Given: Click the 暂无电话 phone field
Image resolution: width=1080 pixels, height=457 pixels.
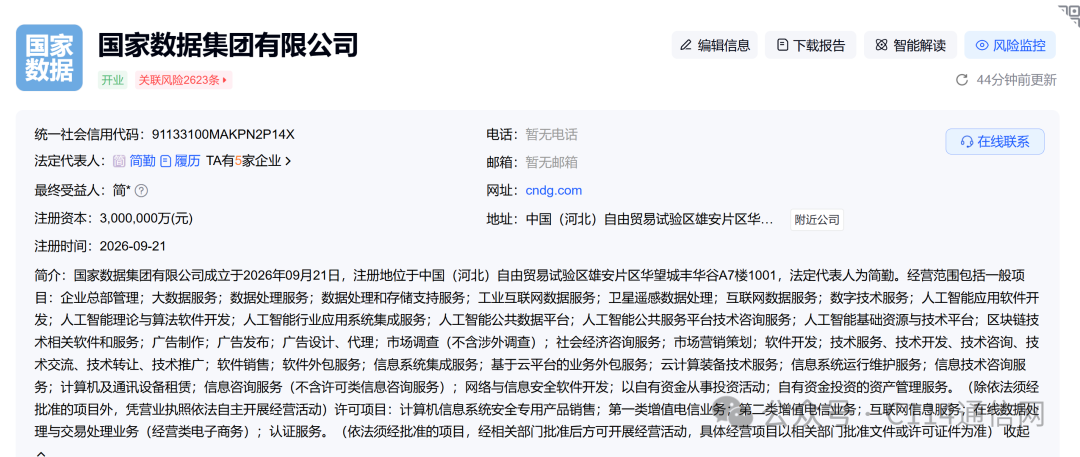Looking at the screenshot, I should (x=551, y=134).
